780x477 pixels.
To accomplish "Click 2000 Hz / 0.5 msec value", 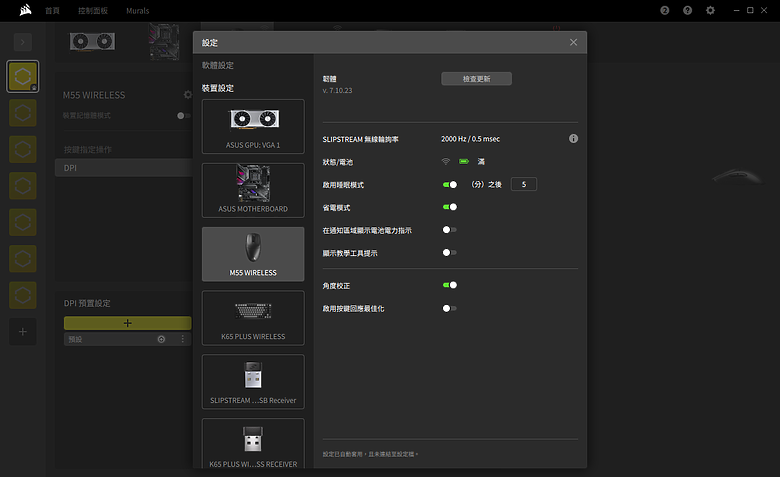I will coord(471,139).
